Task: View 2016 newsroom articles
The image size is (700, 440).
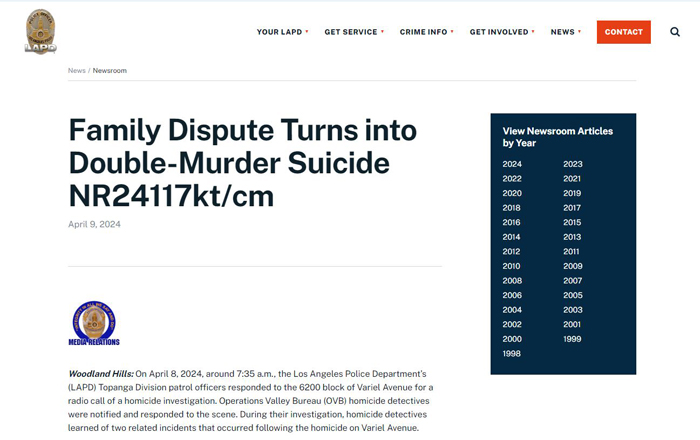Action: click(x=512, y=222)
